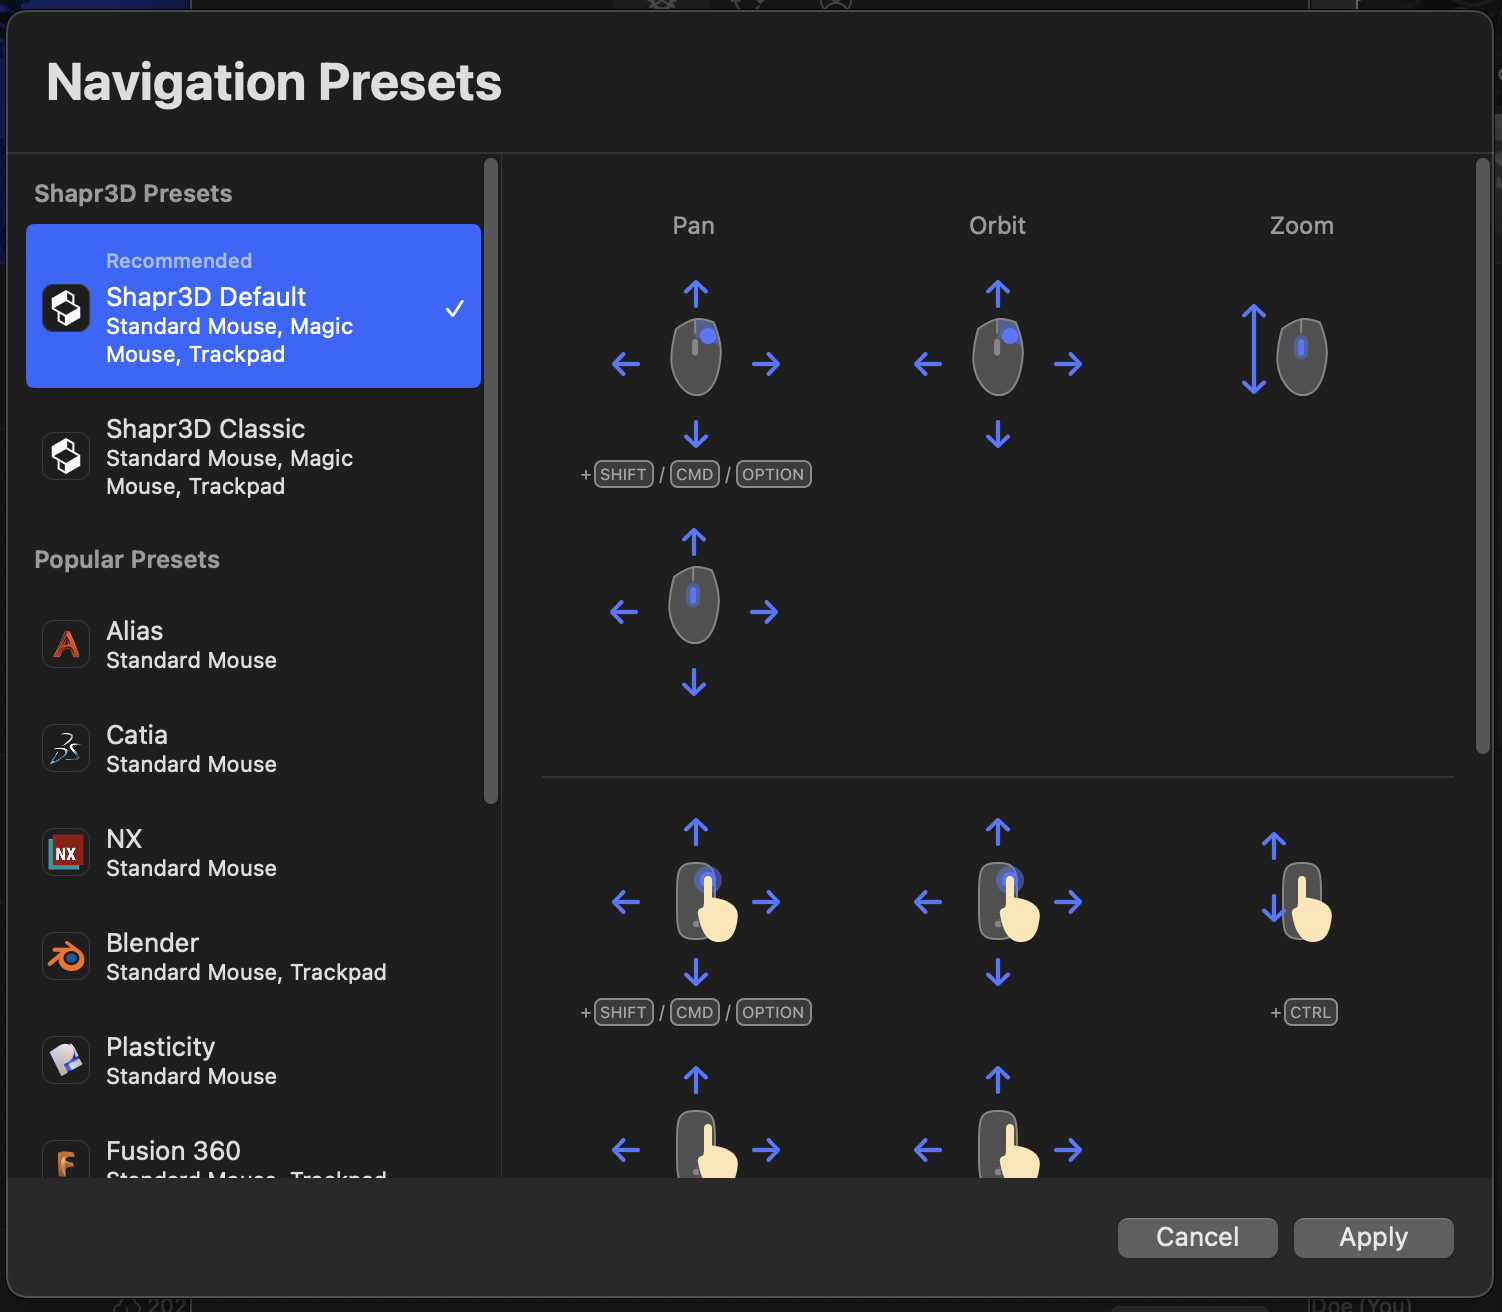Pick the NX Standard Mouse preset
Image resolution: width=1502 pixels, height=1312 pixels.
click(x=253, y=853)
